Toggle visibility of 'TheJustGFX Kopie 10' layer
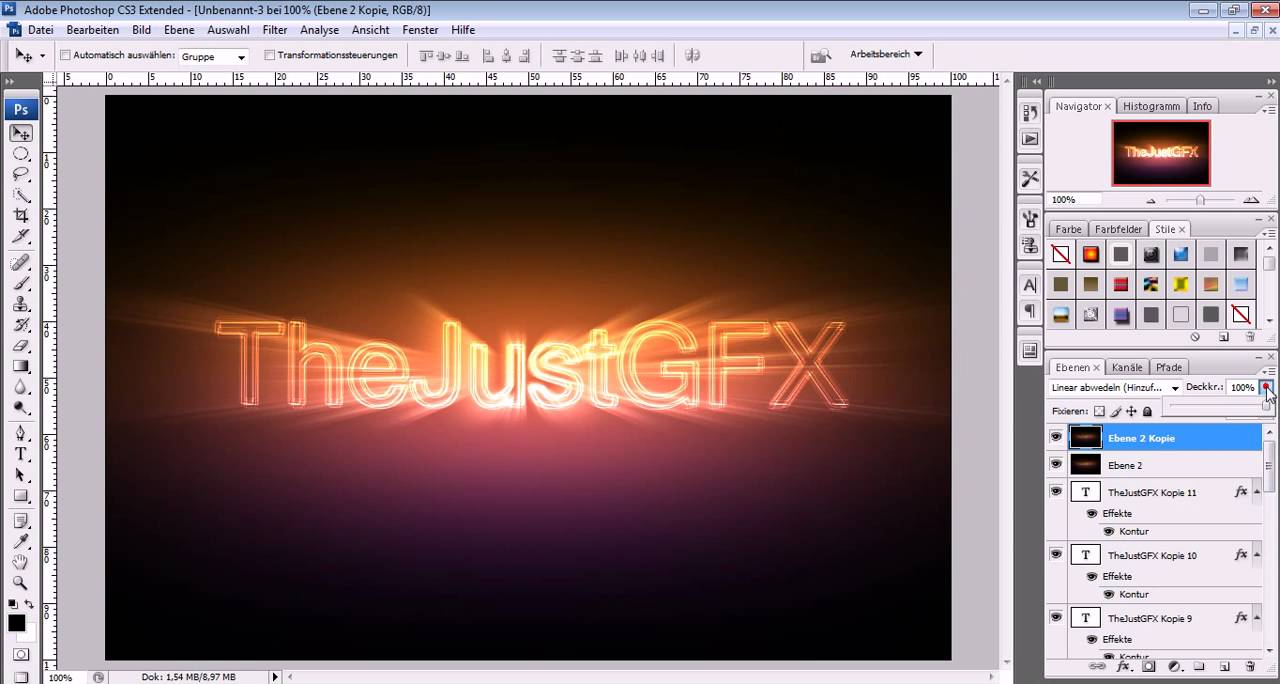The image size is (1280, 684). point(1055,553)
